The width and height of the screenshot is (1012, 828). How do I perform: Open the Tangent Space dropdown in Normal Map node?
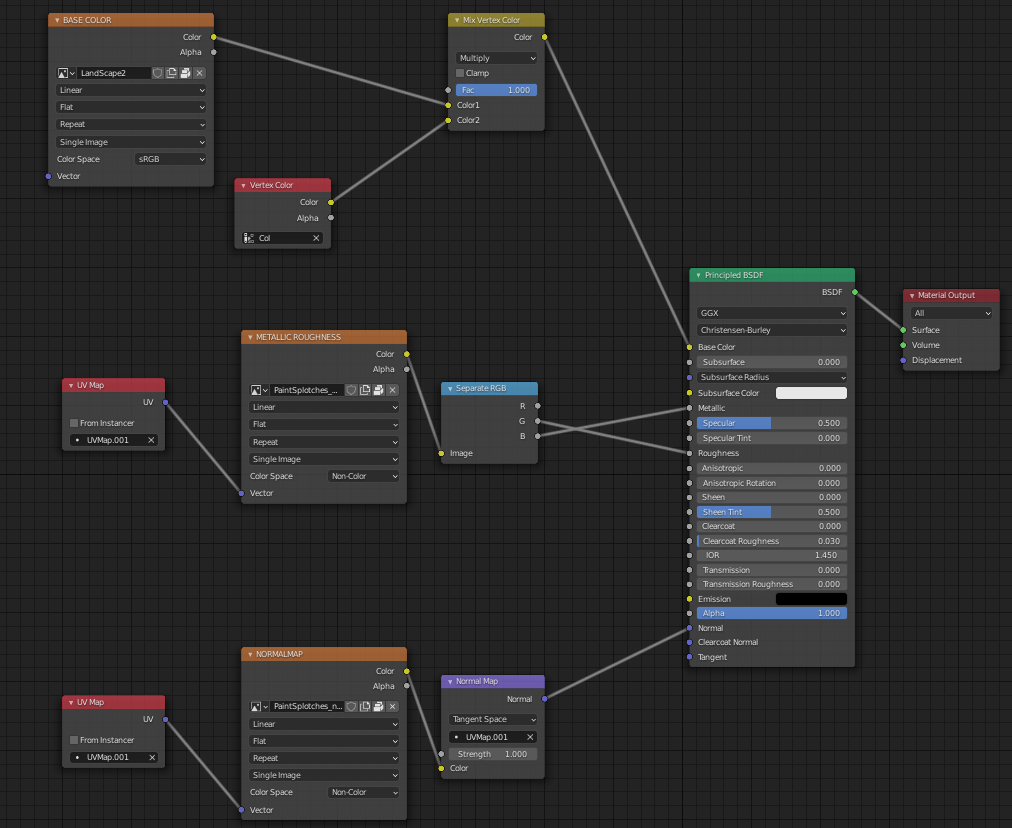[492, 718]
